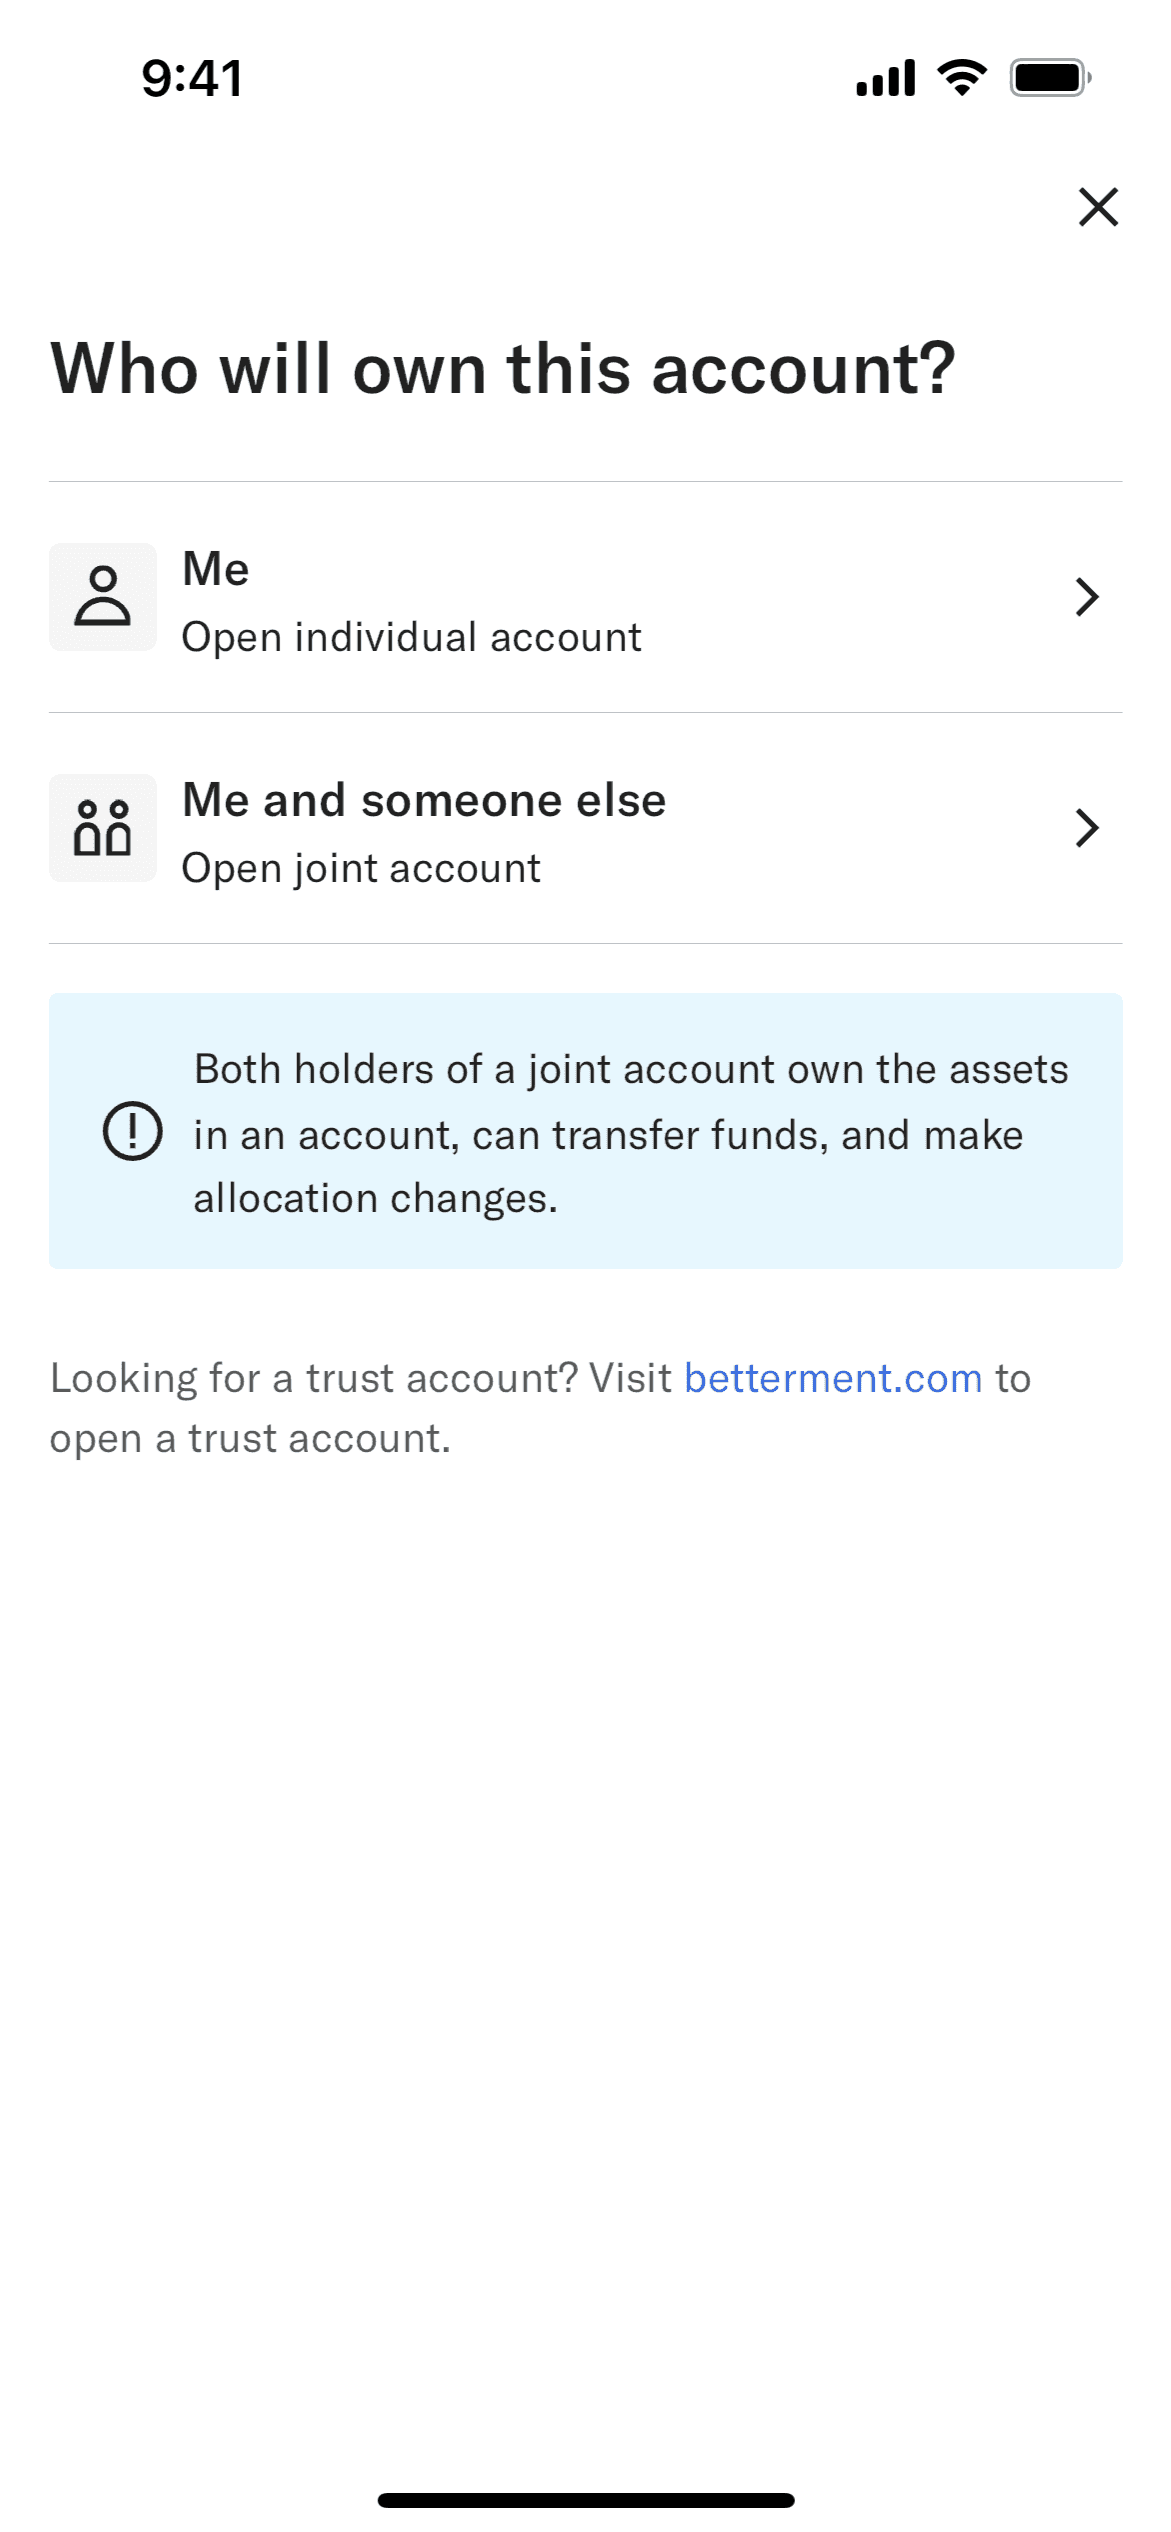The width and height of the screenshot is (1171, 2532).
Task: Expand the Me option chevron
Action: pyautogui.click(x=1087, y=597)
